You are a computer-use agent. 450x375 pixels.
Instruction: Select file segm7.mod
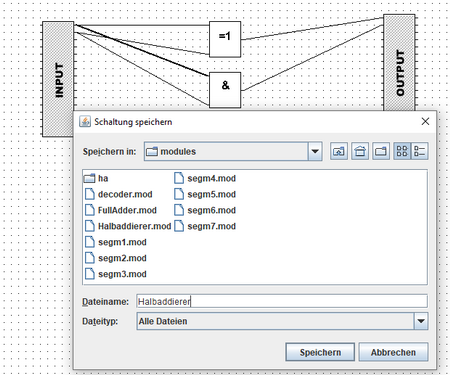tap(205, 226)
